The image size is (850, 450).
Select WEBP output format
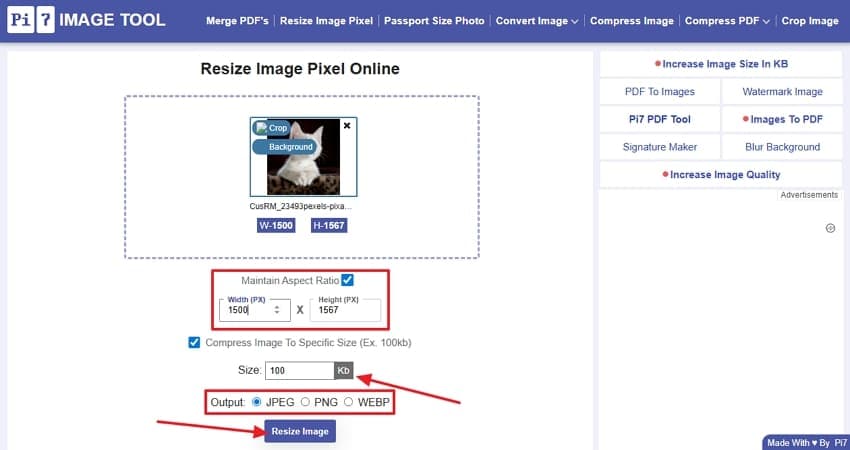(349, 402)
